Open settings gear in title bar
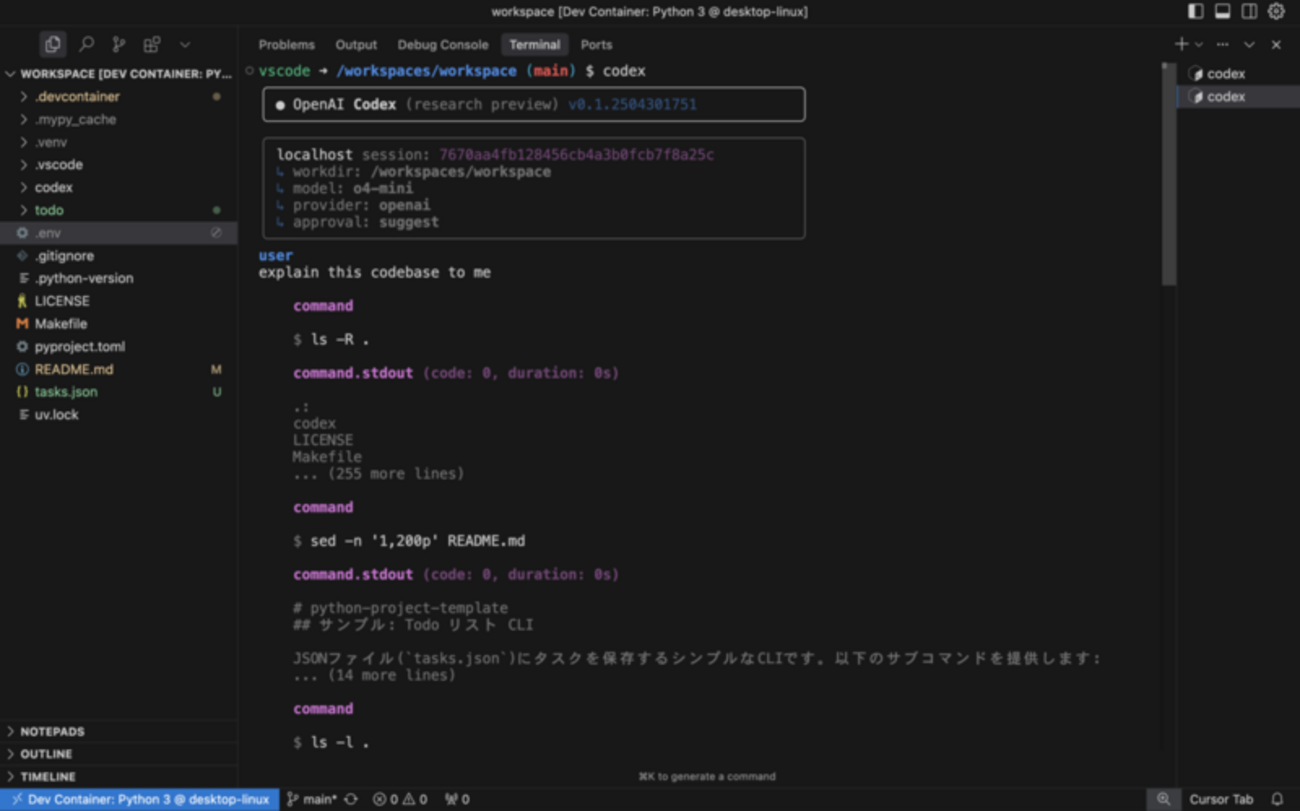 pos(1276,11)
